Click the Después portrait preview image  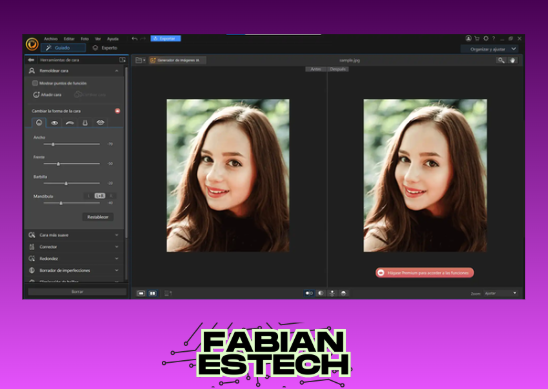[x=425, y=175]
